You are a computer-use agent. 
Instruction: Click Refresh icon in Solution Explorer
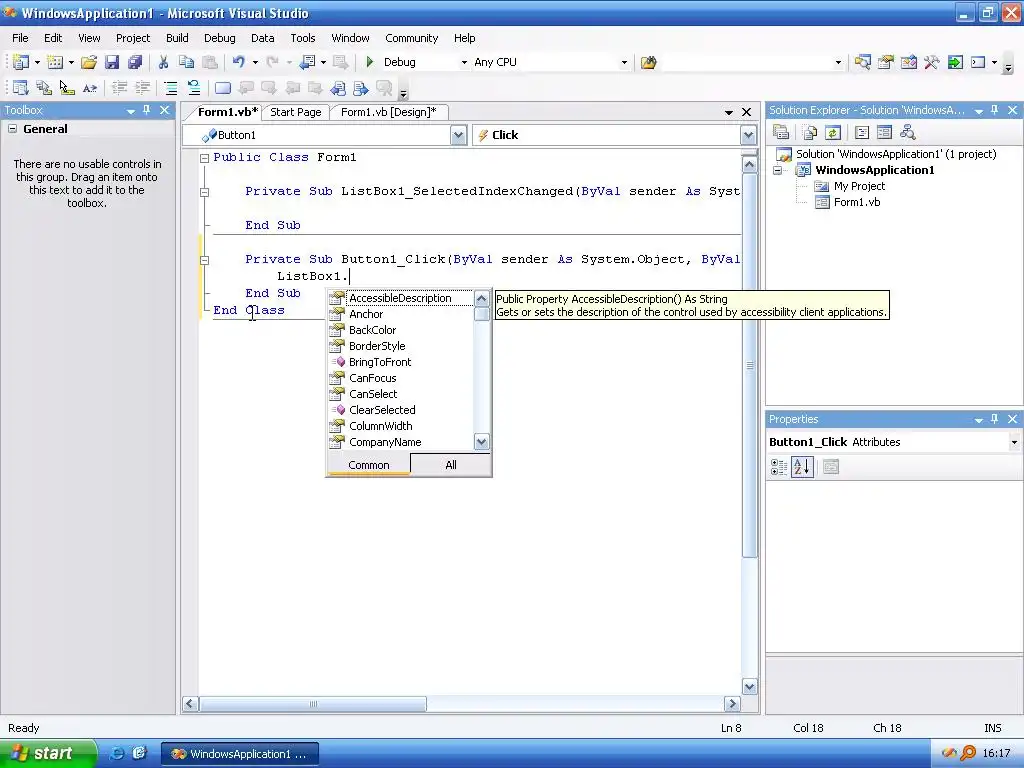[833, 133]
